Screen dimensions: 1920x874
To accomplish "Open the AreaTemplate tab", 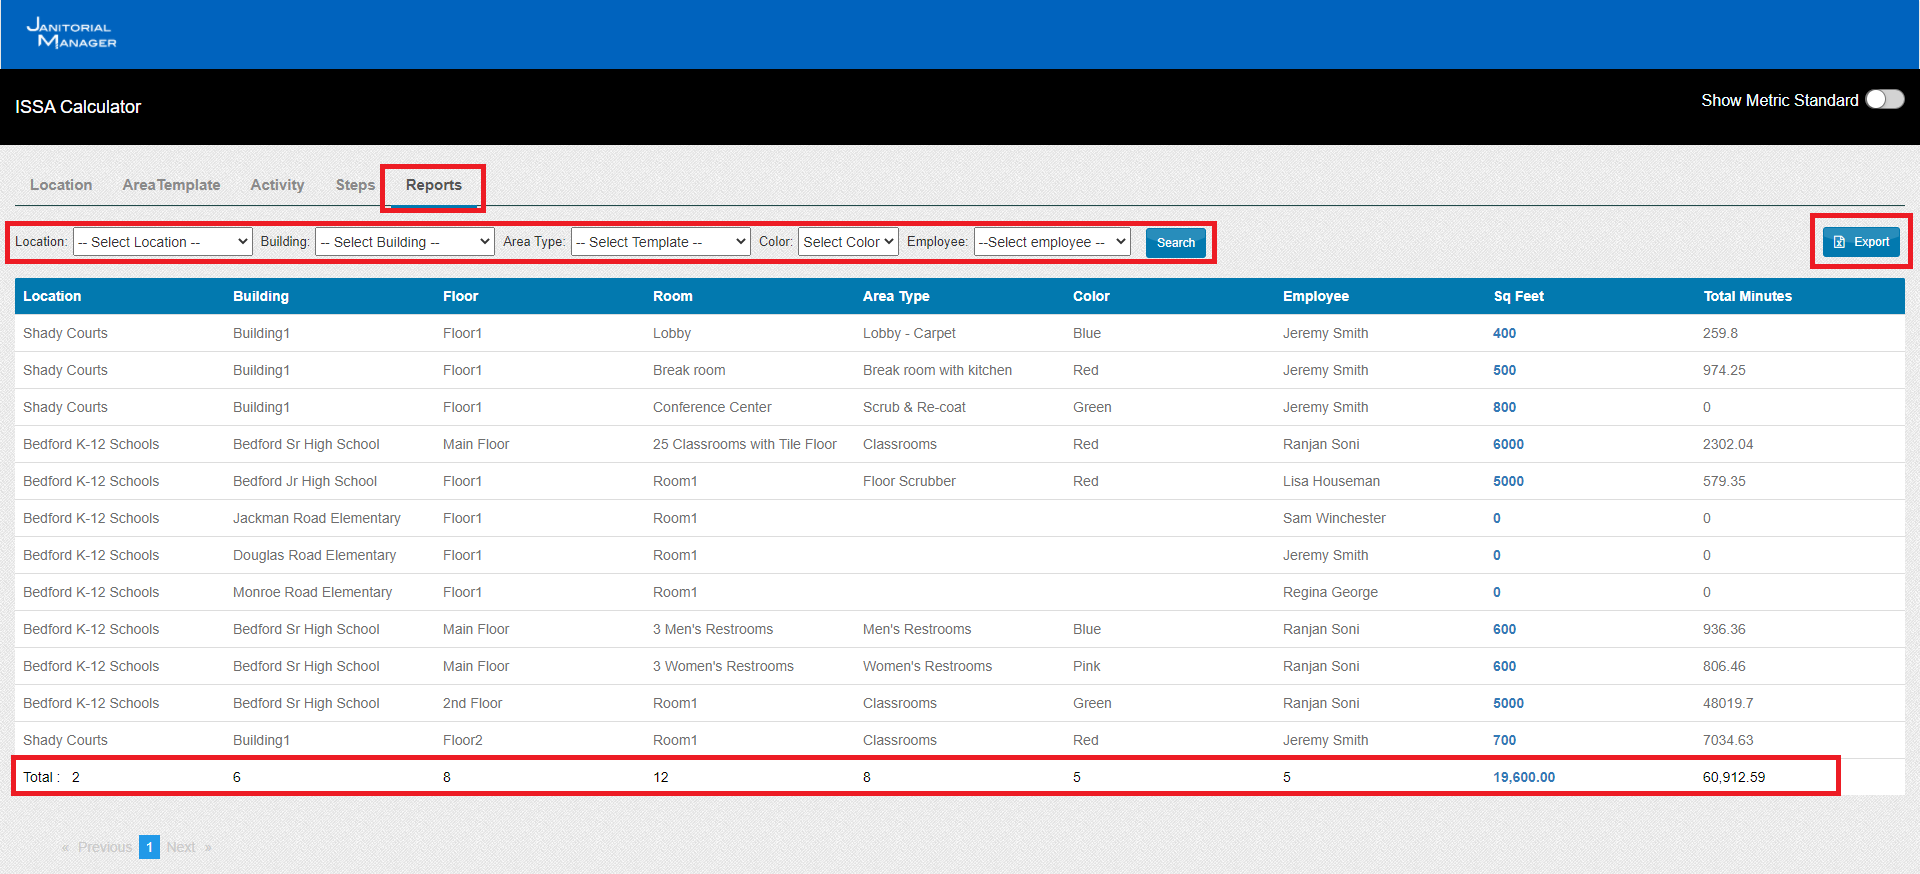I will pyautogui.click(x=171, y=185).
